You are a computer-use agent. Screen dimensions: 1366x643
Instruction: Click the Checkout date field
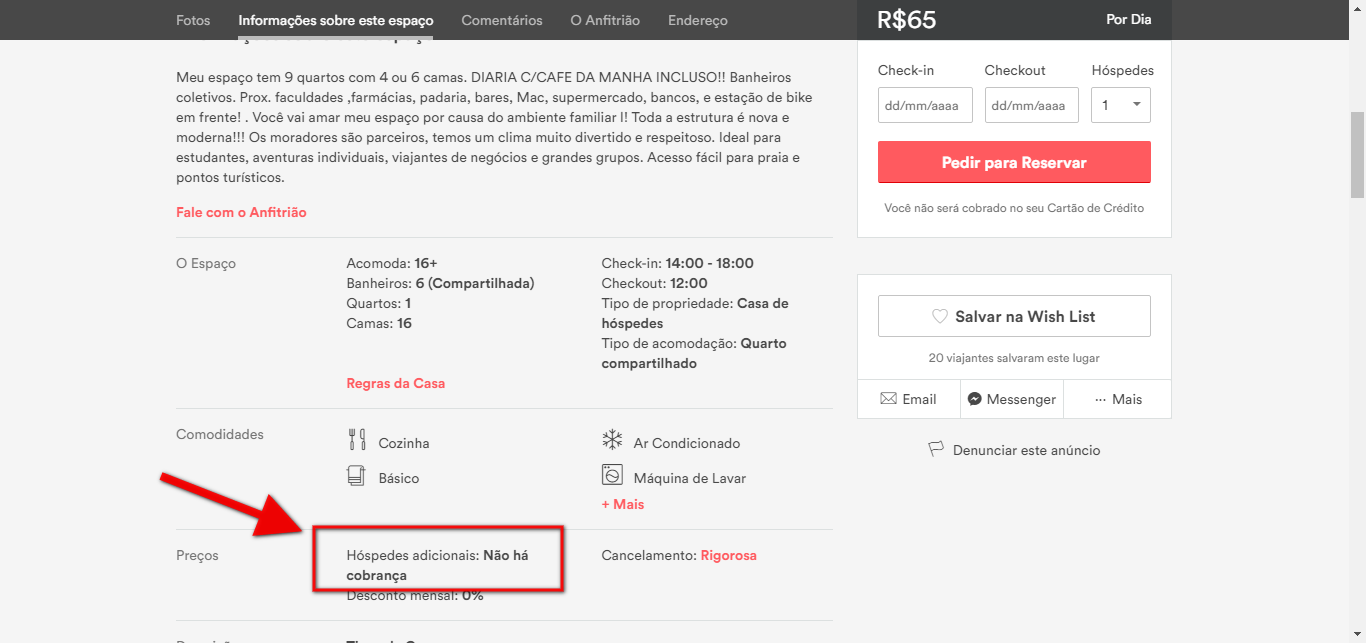1031,105
